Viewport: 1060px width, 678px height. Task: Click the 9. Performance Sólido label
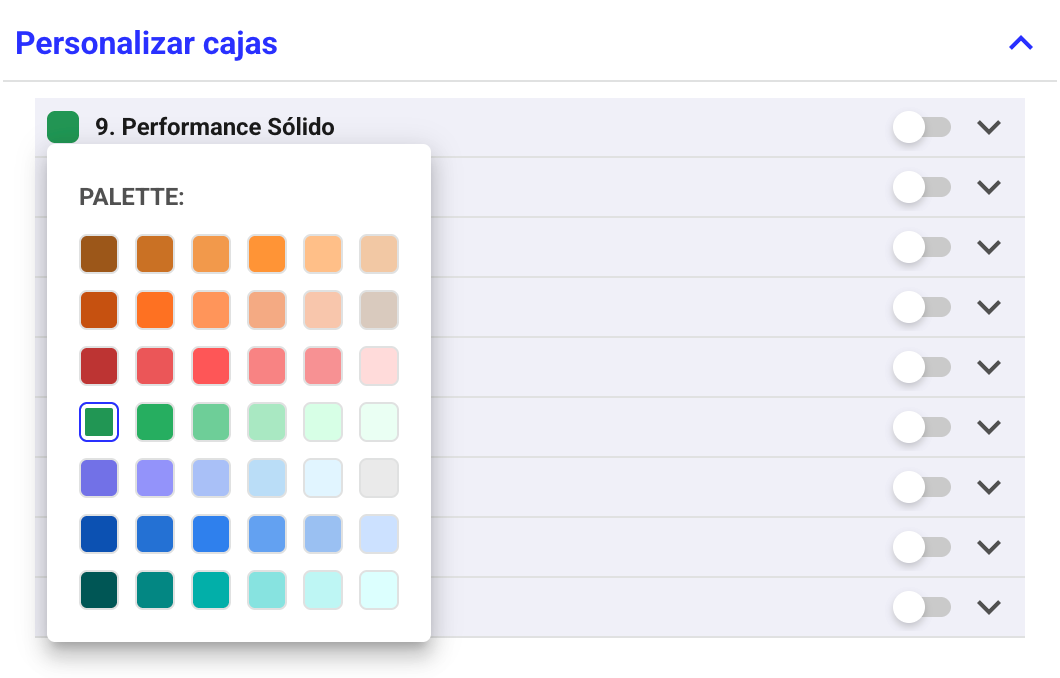point(215,127)
